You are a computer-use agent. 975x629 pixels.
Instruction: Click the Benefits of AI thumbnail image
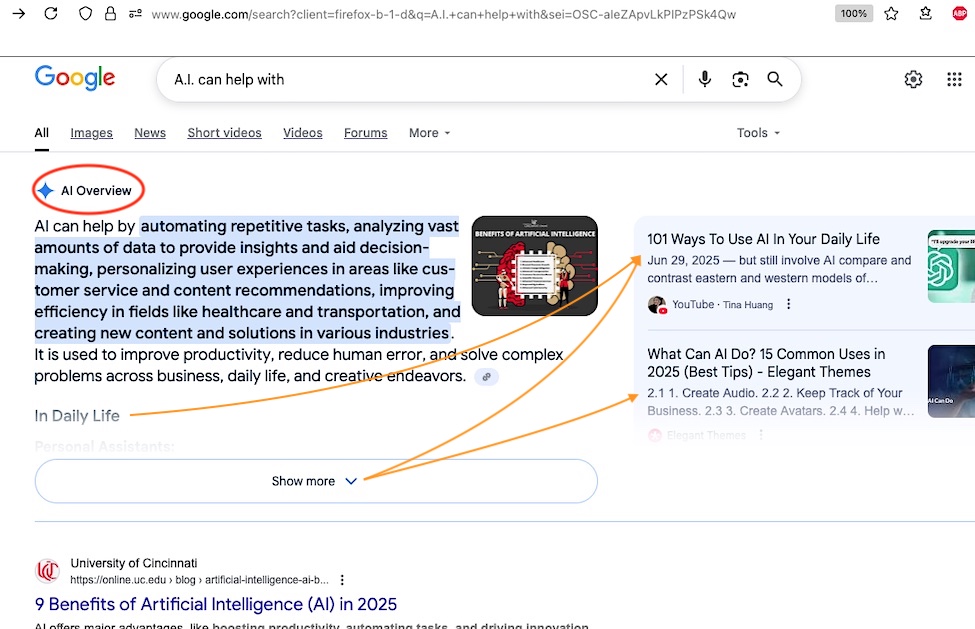point(534,266)
